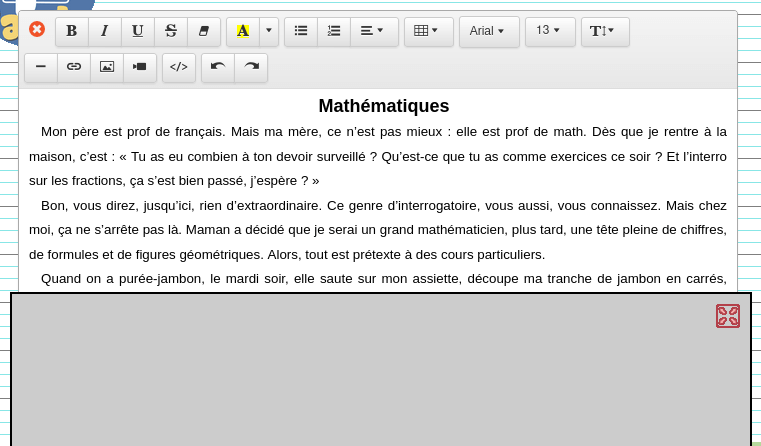
Task: Open the font size 13 dropdown
Action: (550, 32)
